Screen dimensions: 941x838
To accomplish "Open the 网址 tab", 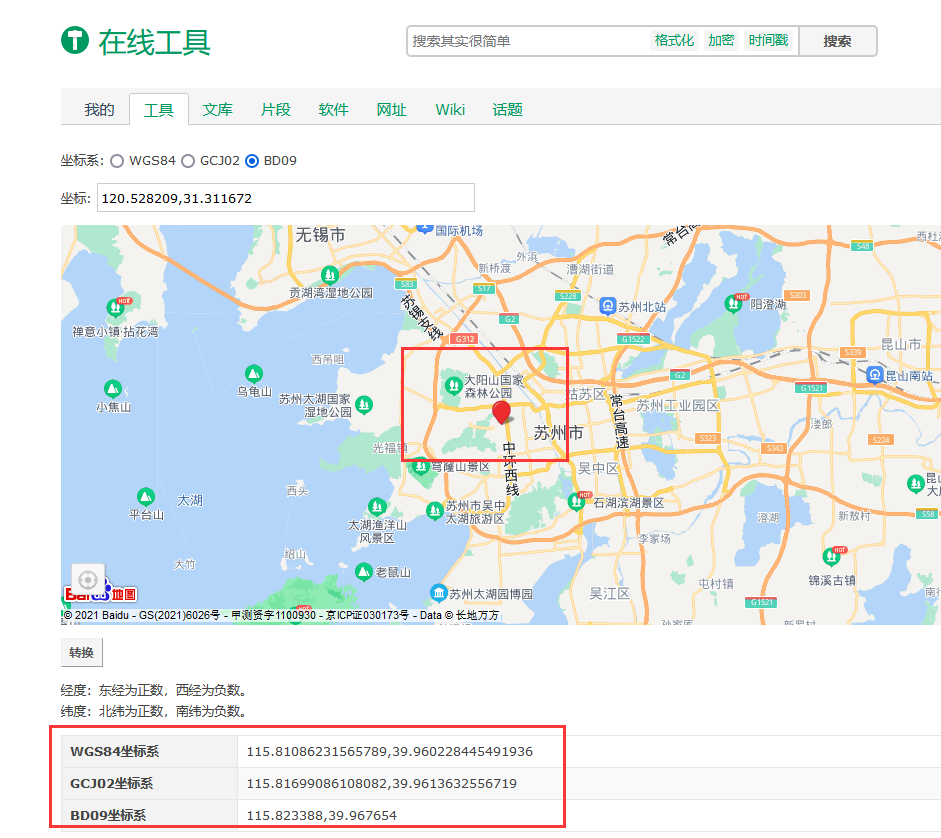I will 391,110.
